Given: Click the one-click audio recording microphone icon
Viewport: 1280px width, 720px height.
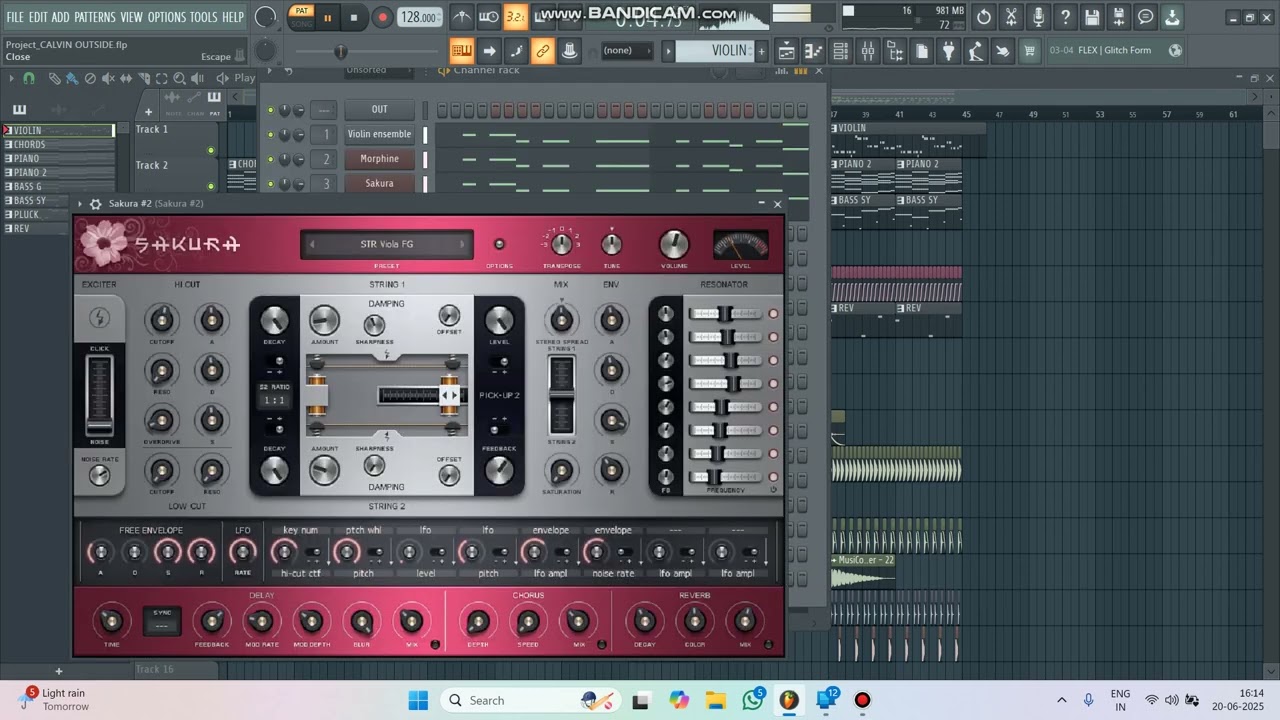Looking at the screenshot, I should click(1038, 17).
